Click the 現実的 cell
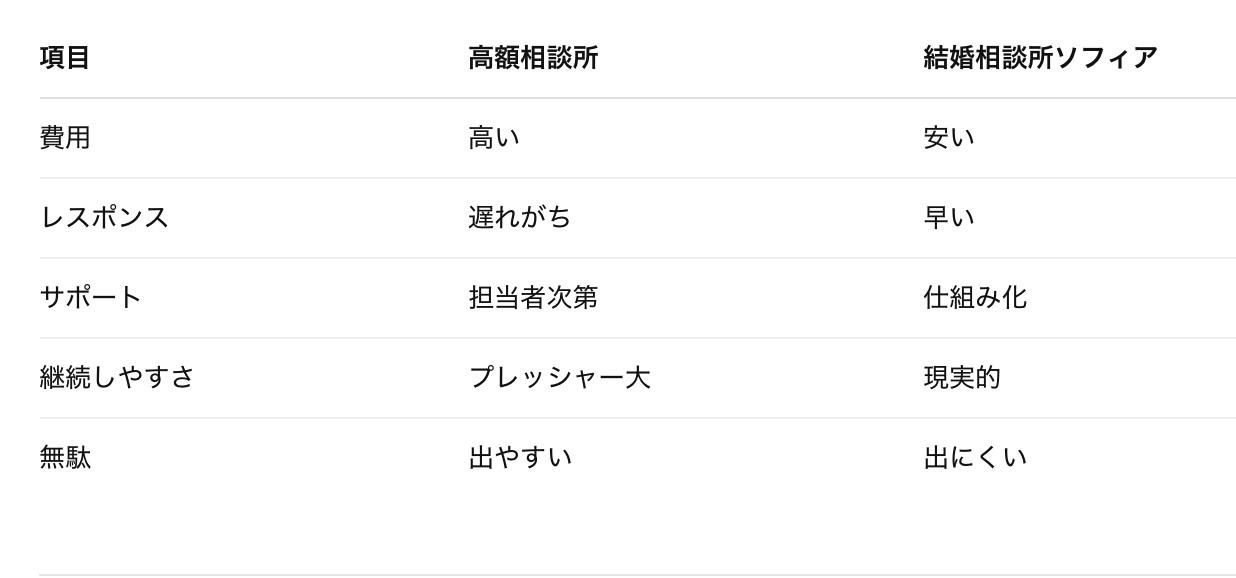Viewport: 1236px width, 578px height. coord(962,378)
